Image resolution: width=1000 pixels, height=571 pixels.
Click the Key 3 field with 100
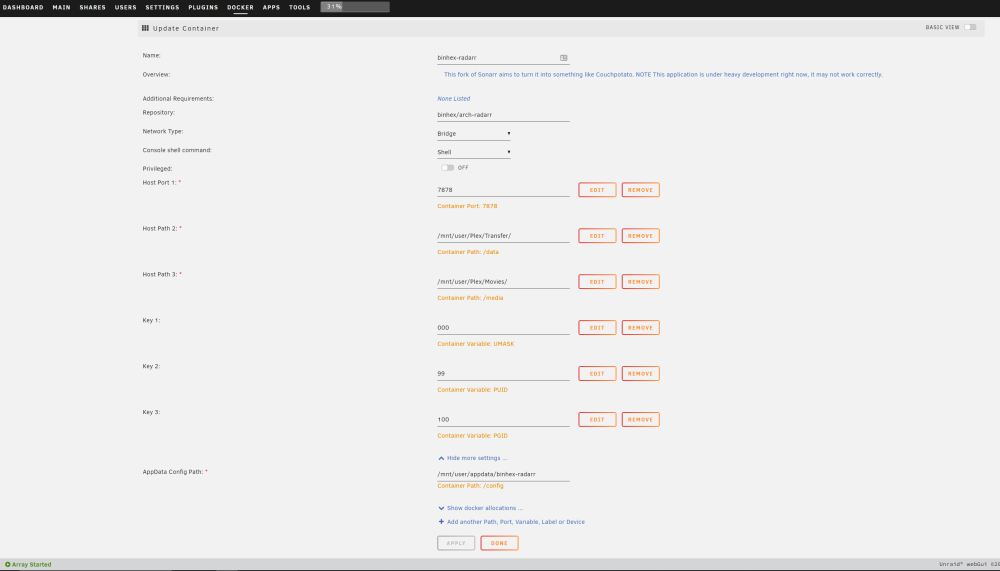[x=503, y=420]
